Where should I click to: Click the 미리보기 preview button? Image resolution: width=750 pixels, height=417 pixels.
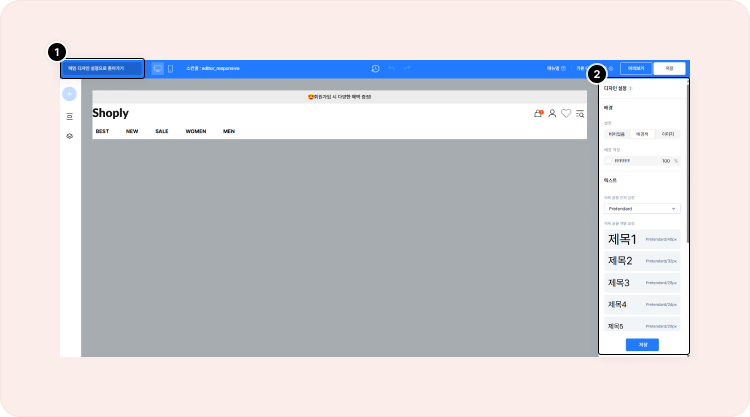click(636, 68)
